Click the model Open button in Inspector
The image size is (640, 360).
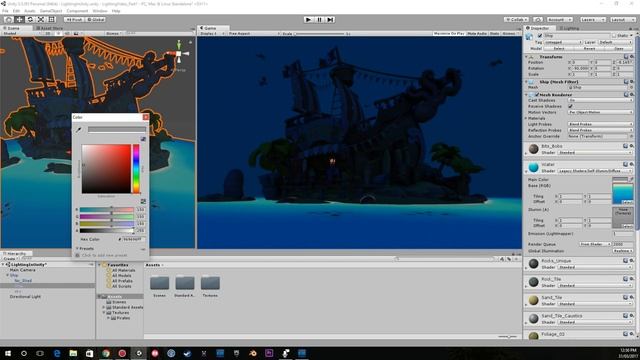[618, 48]
